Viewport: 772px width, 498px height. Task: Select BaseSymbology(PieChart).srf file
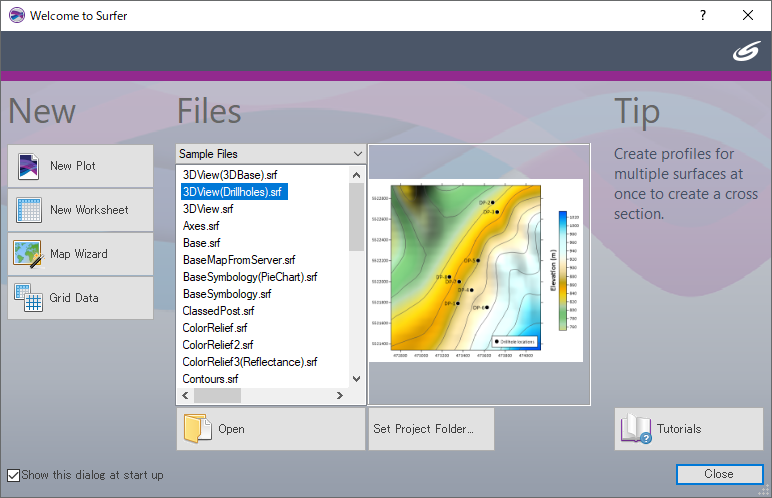[x=250, y=277]
